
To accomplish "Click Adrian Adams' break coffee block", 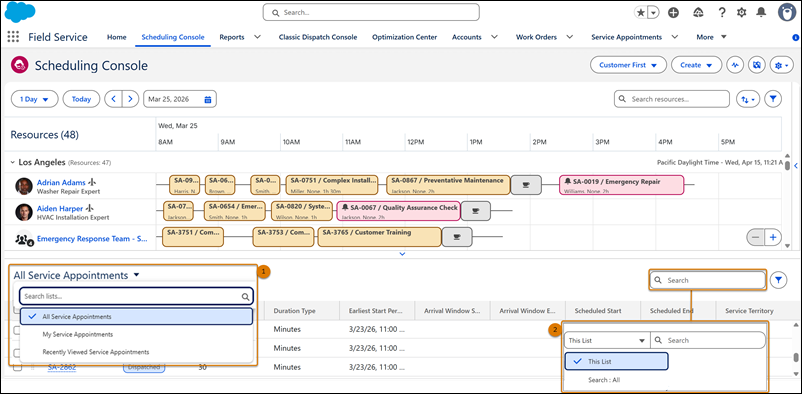I will [526, 185].
